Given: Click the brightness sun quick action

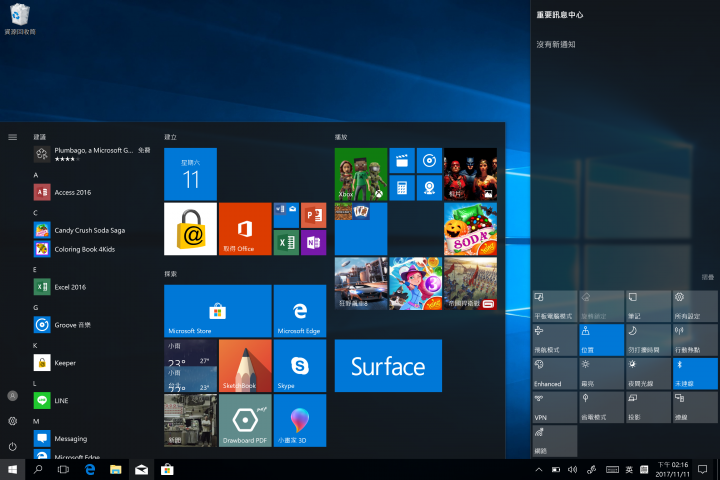Looking at the screenshot, I should [602, 373].
